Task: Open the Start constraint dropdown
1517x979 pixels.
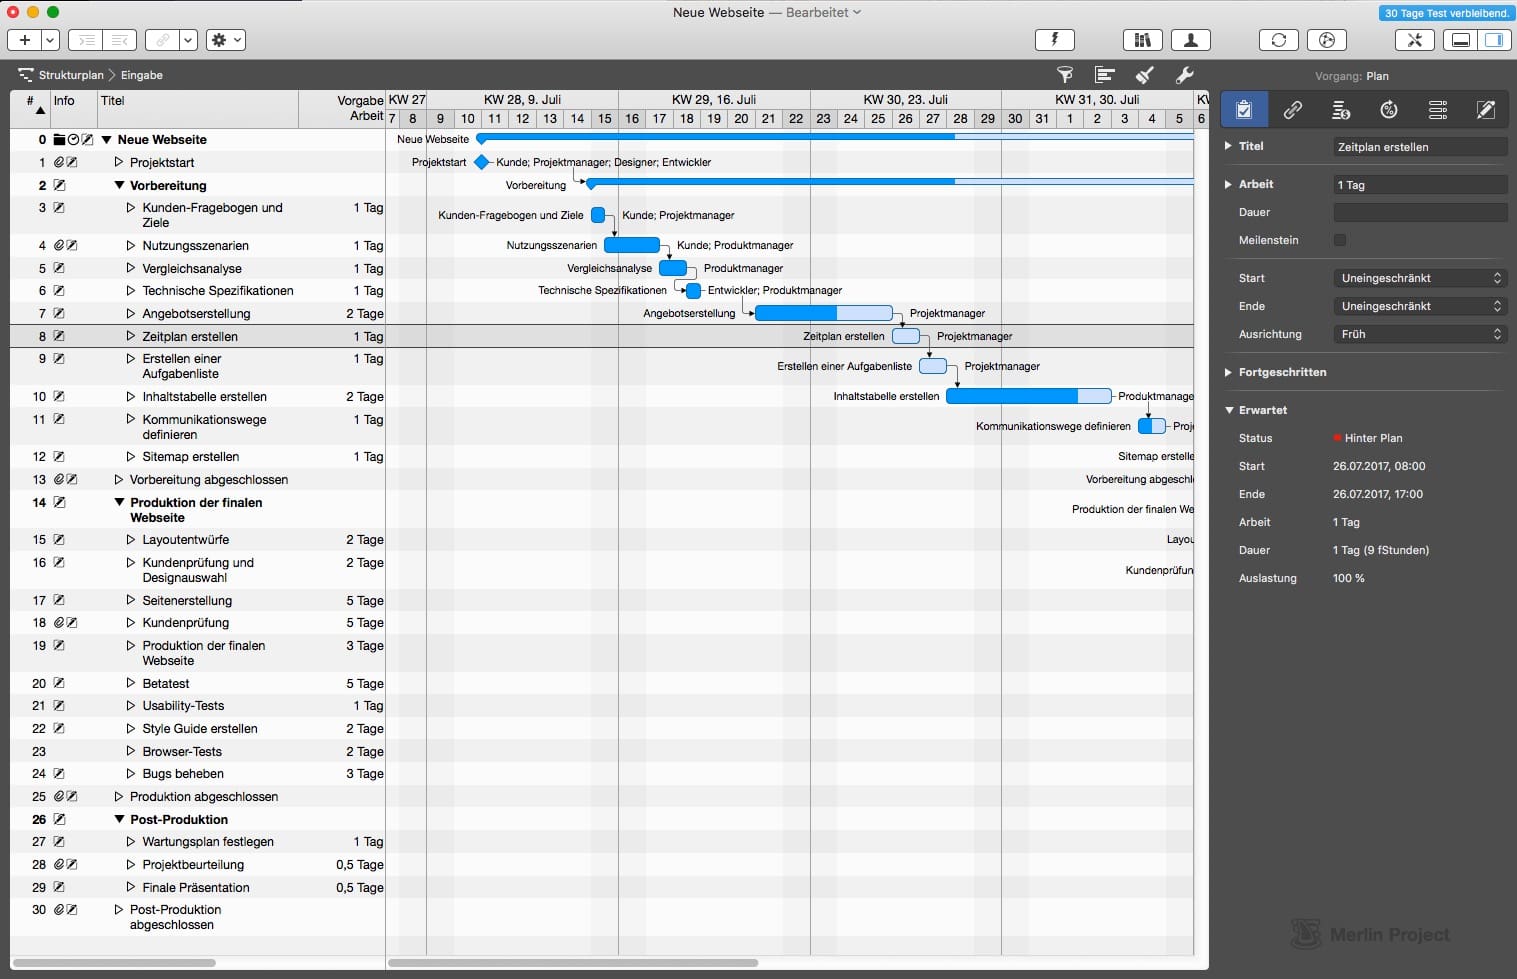Action: click(1420, 278)
